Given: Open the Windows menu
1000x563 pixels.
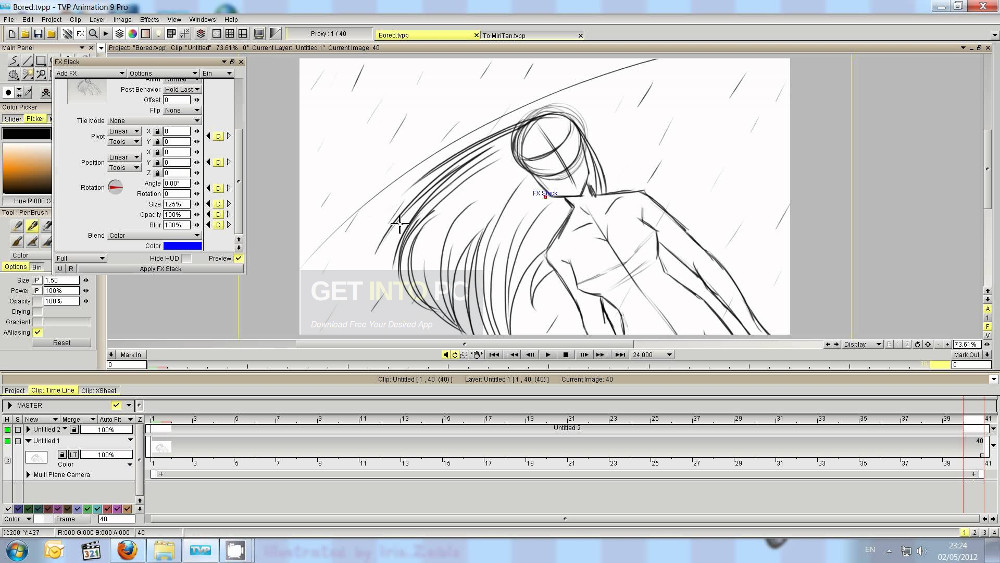Looking at the screenshot, I should tap(202, 19).
